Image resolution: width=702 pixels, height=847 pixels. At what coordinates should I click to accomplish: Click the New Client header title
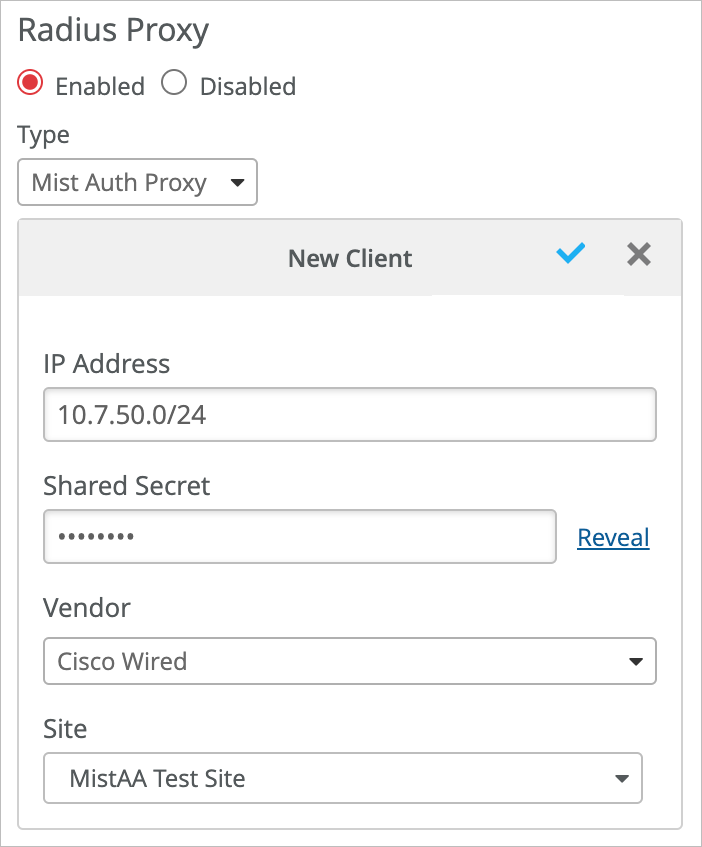[x=350, y=258]
